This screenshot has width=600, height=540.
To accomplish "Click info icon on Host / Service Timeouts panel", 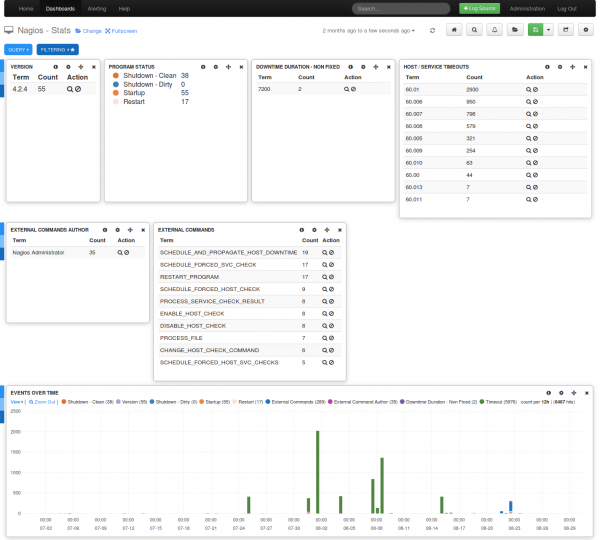I will 548,67.
